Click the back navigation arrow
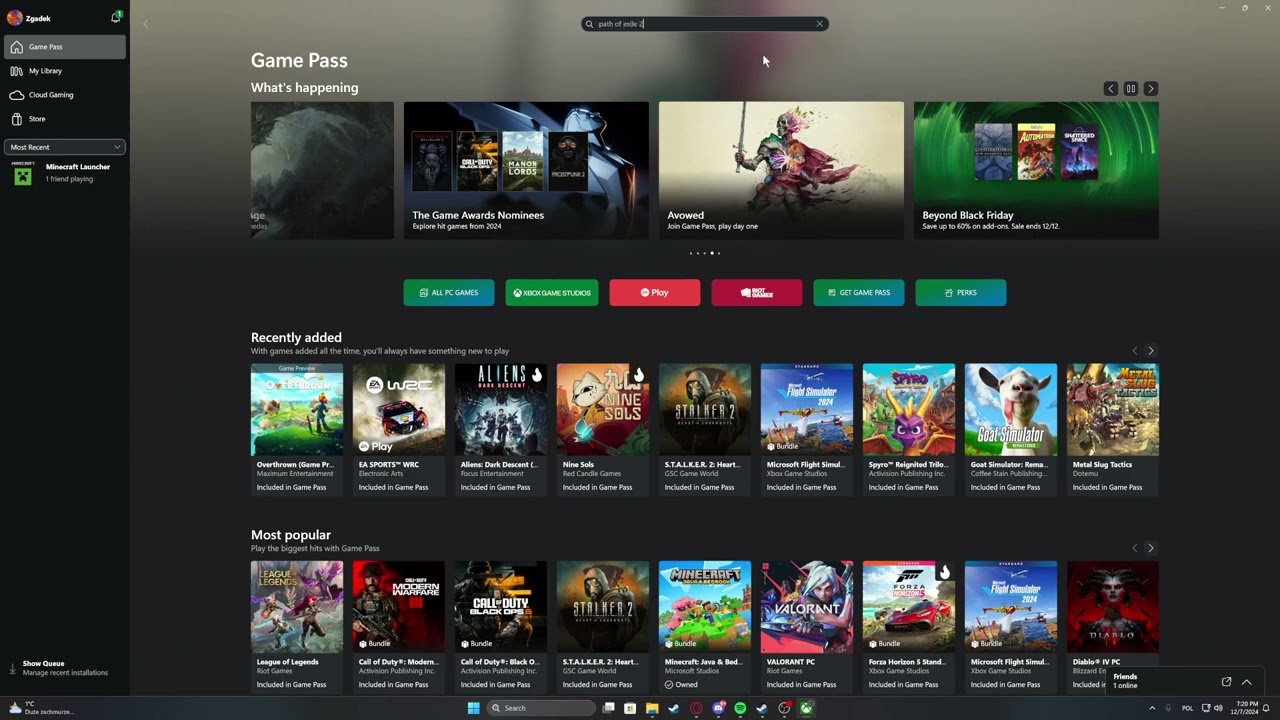 tap(145, 24)
